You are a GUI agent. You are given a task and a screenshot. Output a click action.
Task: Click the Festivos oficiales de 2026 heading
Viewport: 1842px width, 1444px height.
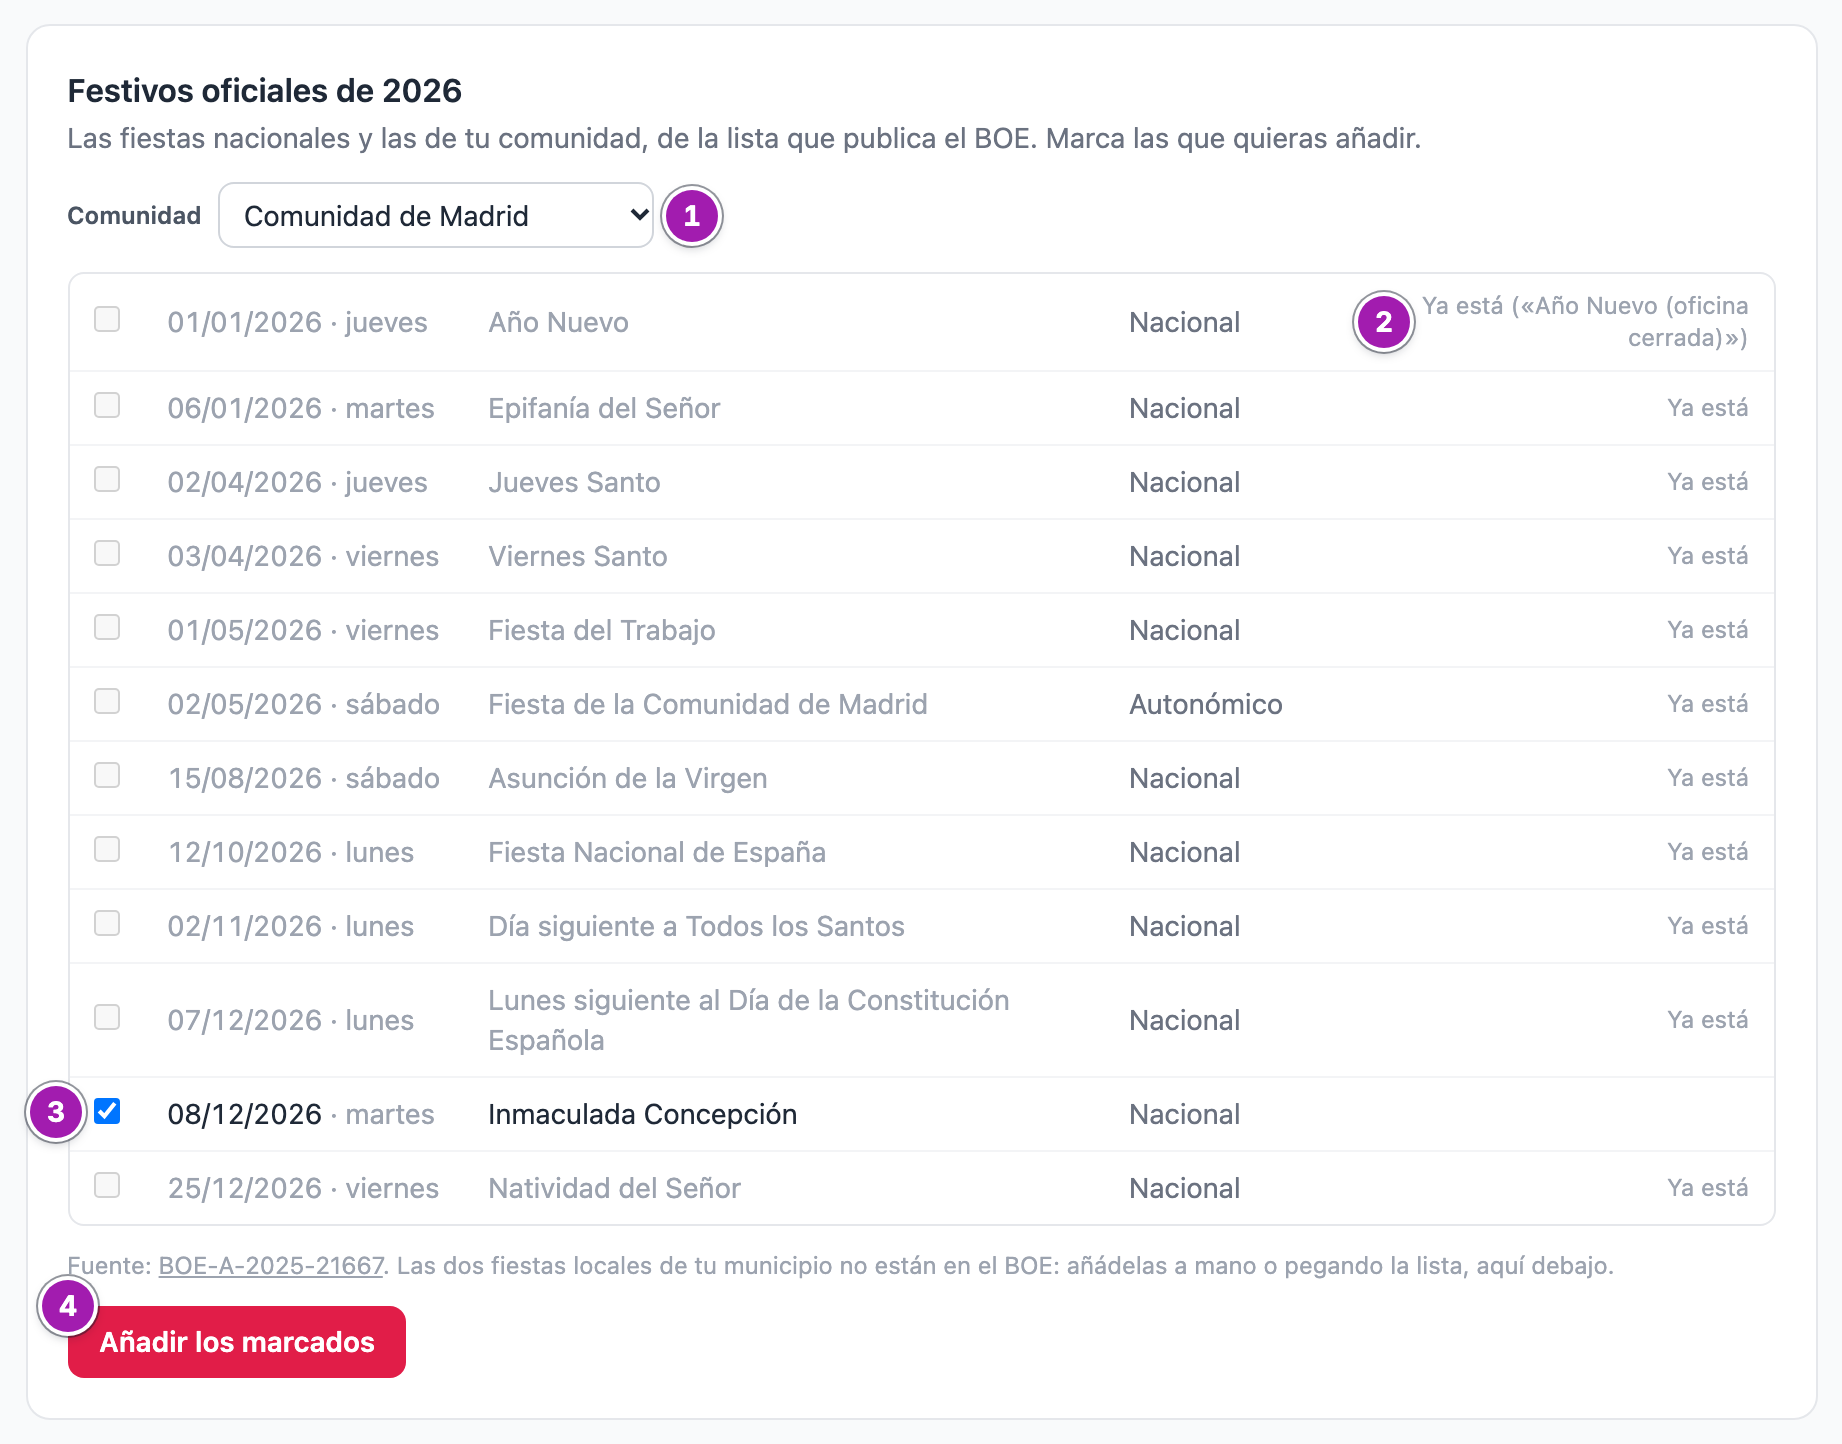click(265, 91)
